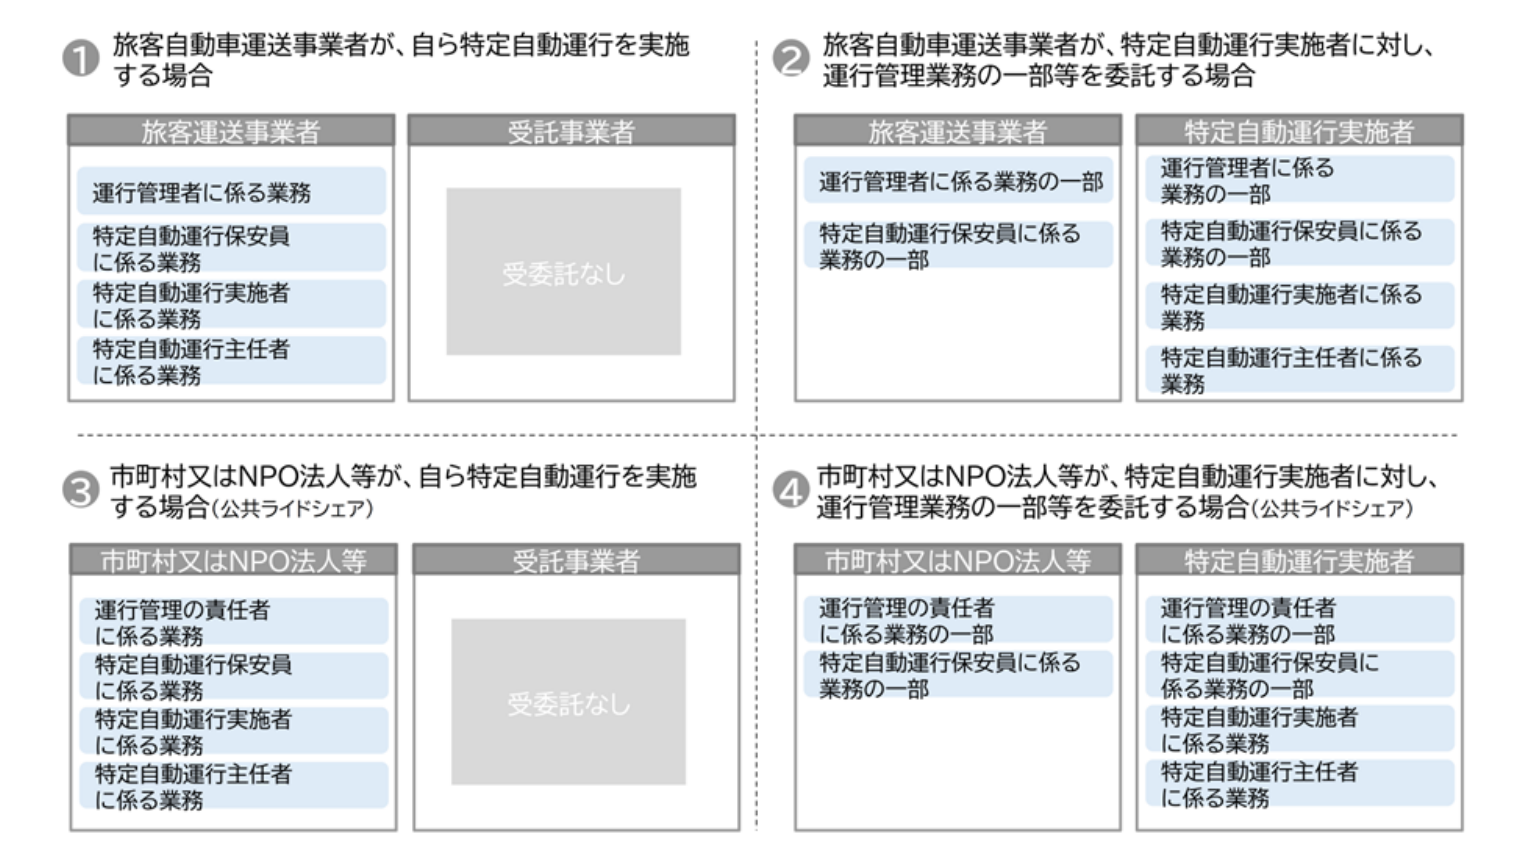Select 受託事業者 column header in section ③
This screenshot has height=850, width=1535.
(576, 560)
